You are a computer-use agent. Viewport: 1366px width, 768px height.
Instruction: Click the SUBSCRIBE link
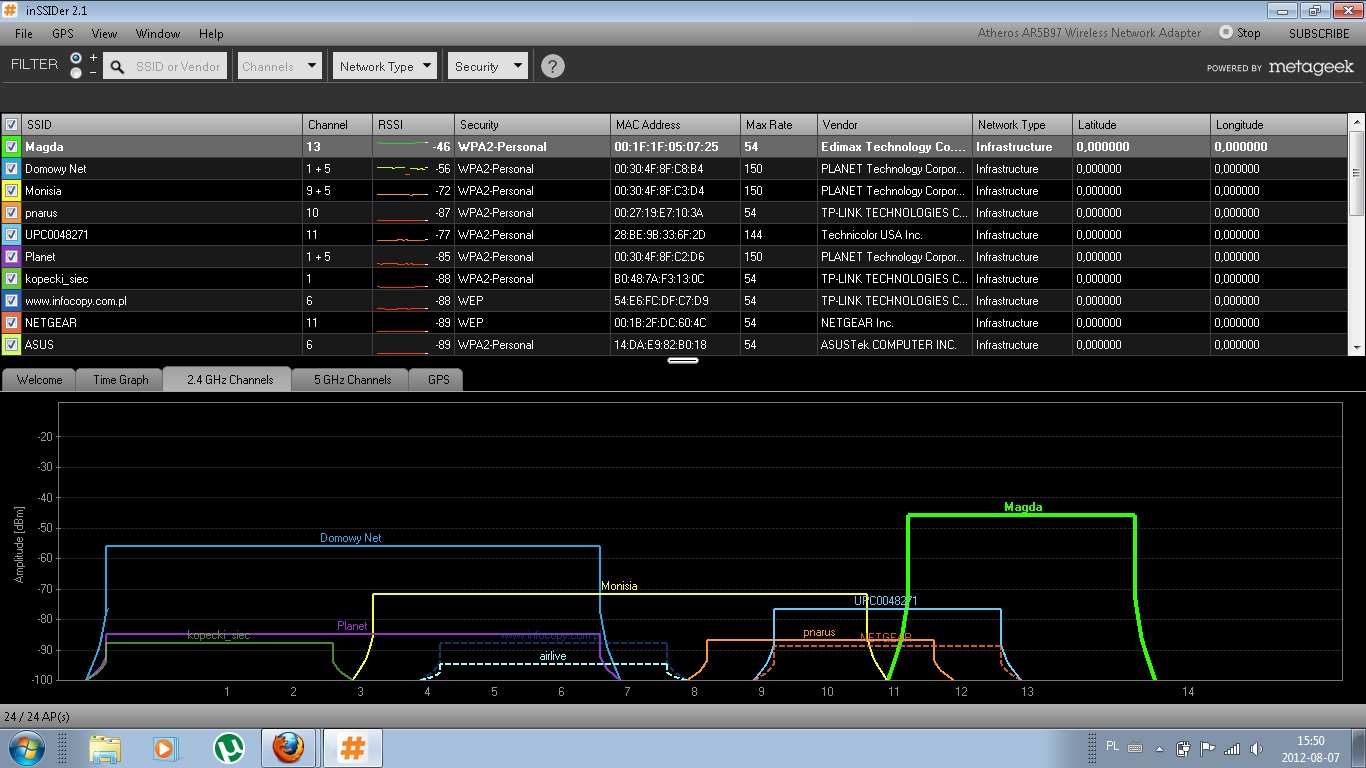1319,33
